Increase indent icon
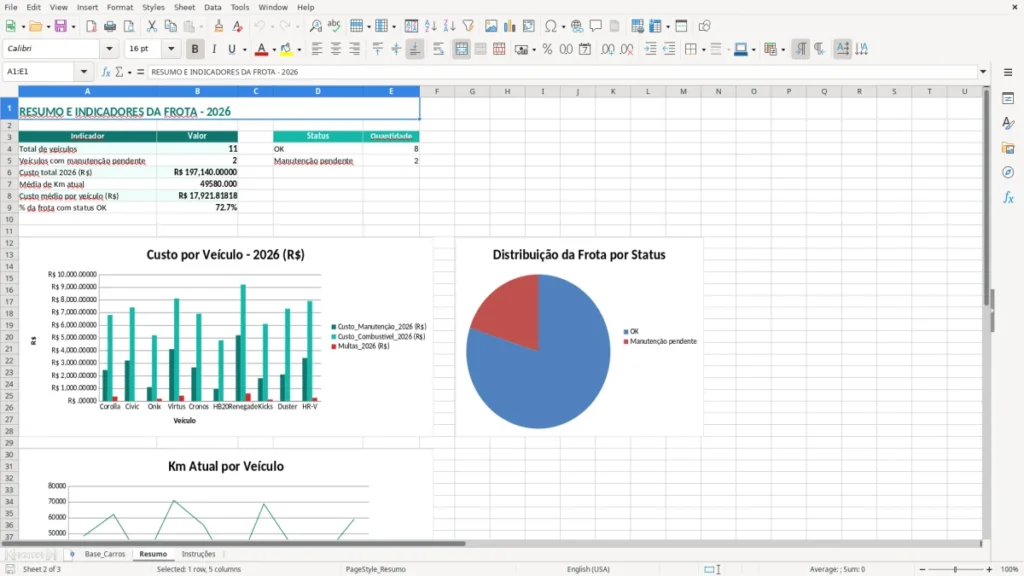This screenshot has height=576, width=1024. (x=650, y=49)
